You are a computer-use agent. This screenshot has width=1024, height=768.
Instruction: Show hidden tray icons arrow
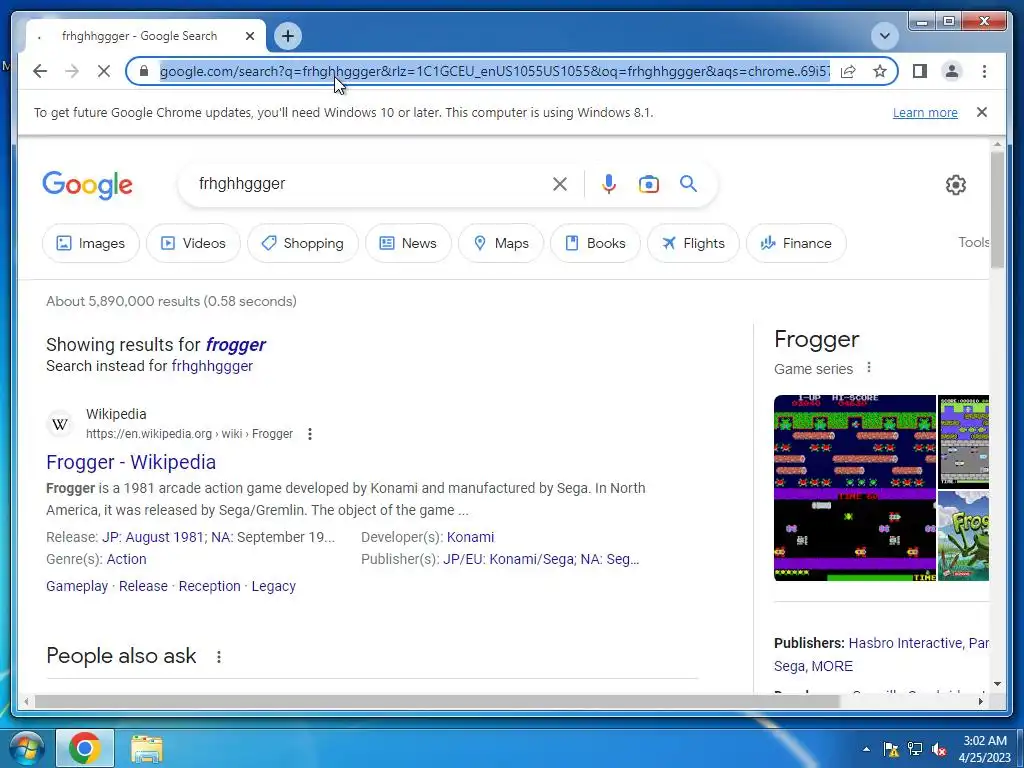tap(866, 749)
